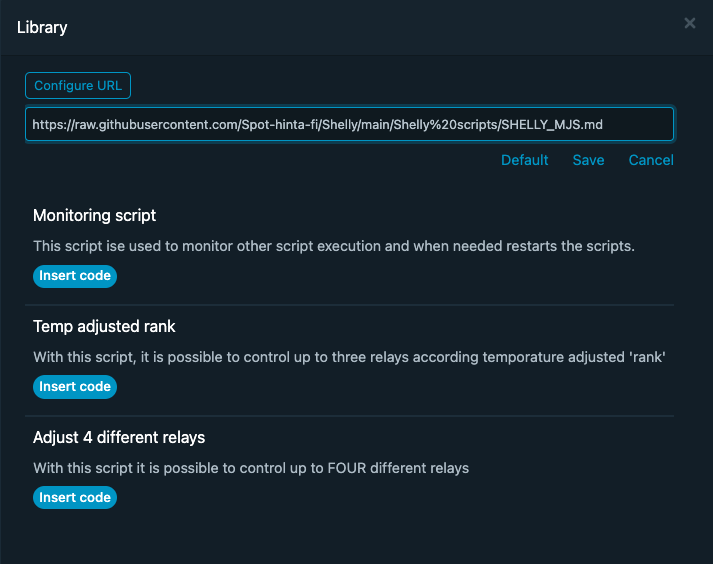The height and width of the screenshot is (564, 713).
Task: Save the configured library URL
Action: coord(588,160)
